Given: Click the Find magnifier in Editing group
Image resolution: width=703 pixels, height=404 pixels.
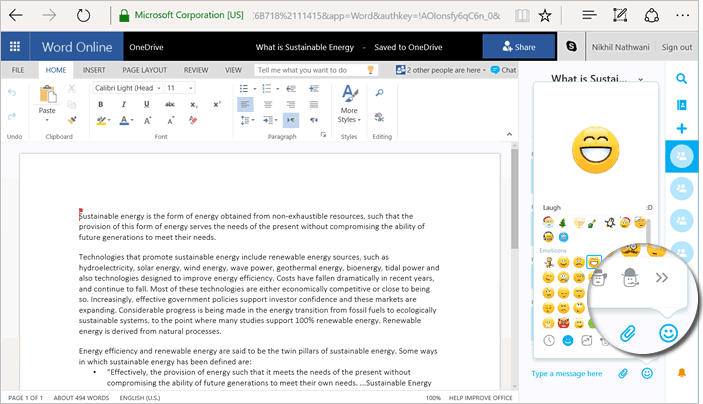Looking at the screenshot, I should 379,92.
